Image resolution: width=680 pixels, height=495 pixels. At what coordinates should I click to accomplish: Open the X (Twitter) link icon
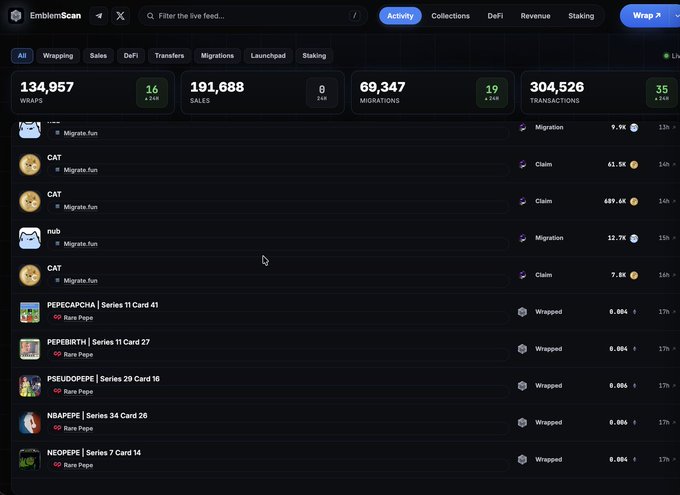coord(121,16)
